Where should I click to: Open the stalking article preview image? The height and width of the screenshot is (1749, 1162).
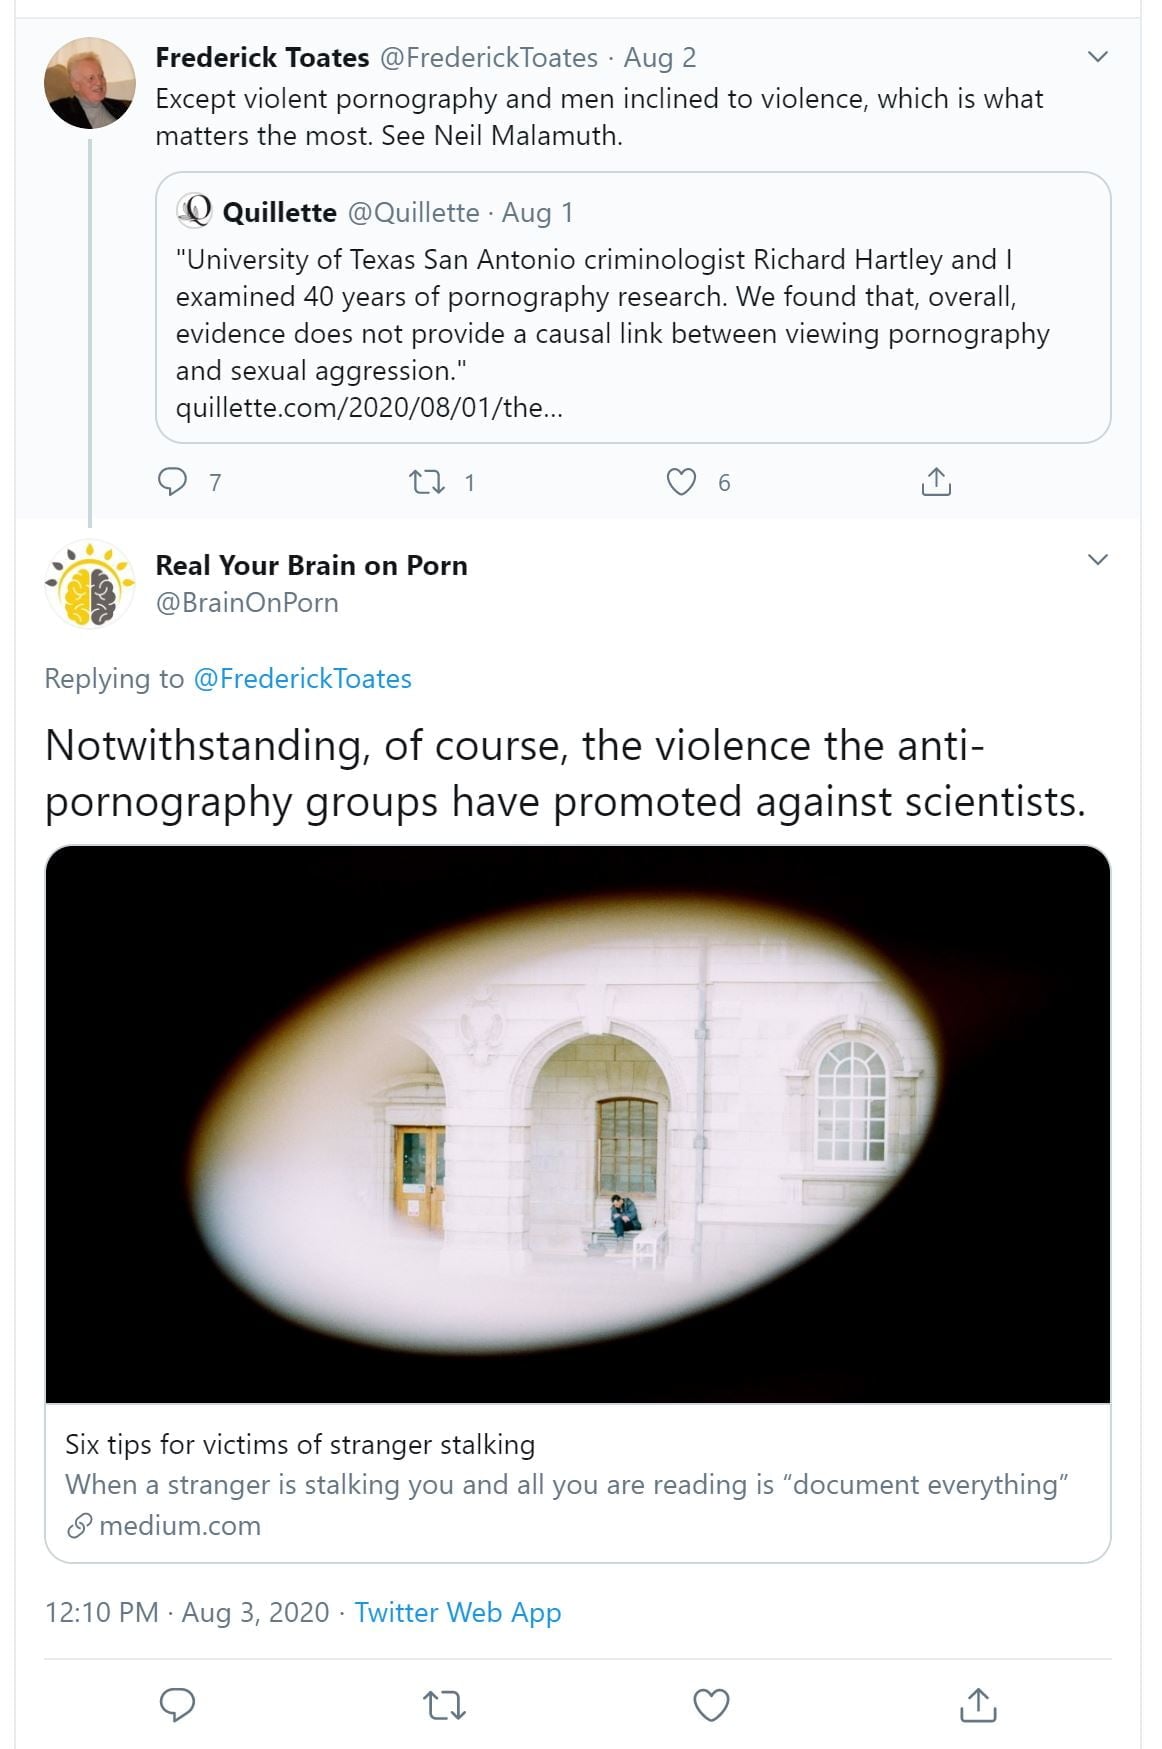(x=578, y=1124)
